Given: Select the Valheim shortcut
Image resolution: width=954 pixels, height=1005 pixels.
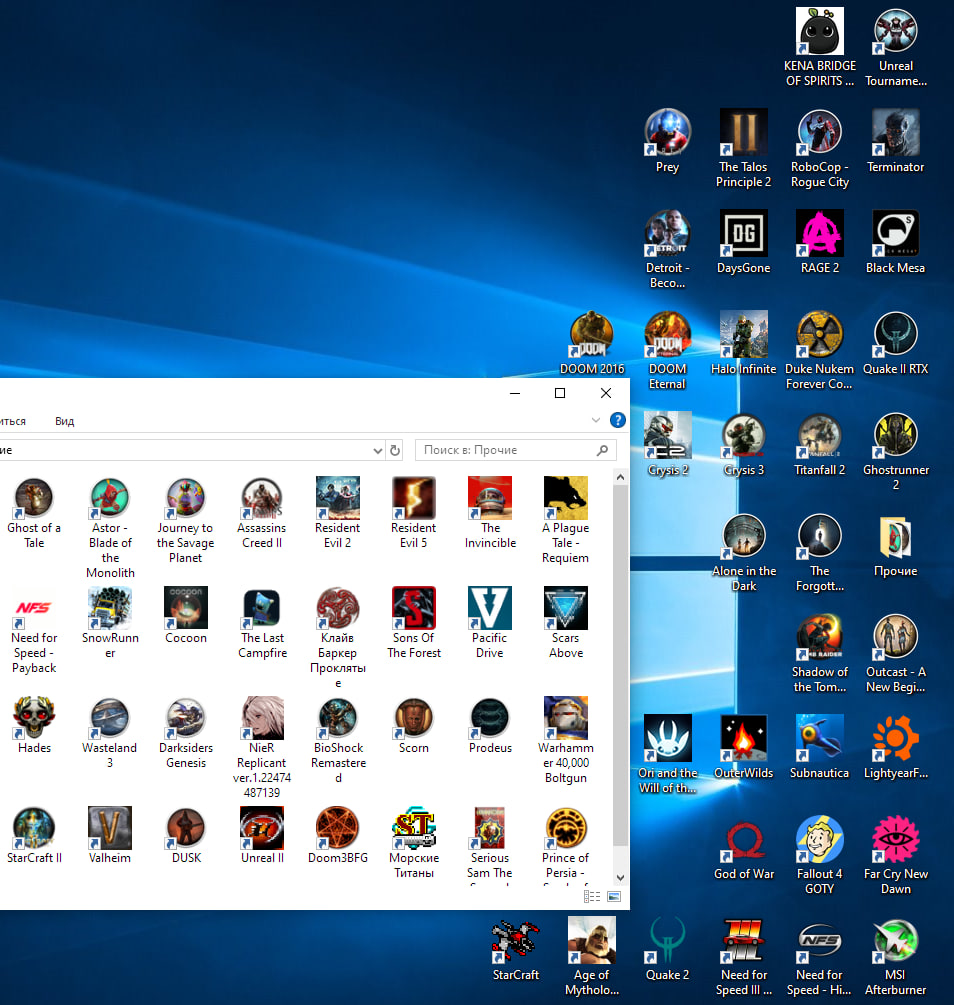Looking at the screenshot, I should pyautogui.click(x=110, y=828).
